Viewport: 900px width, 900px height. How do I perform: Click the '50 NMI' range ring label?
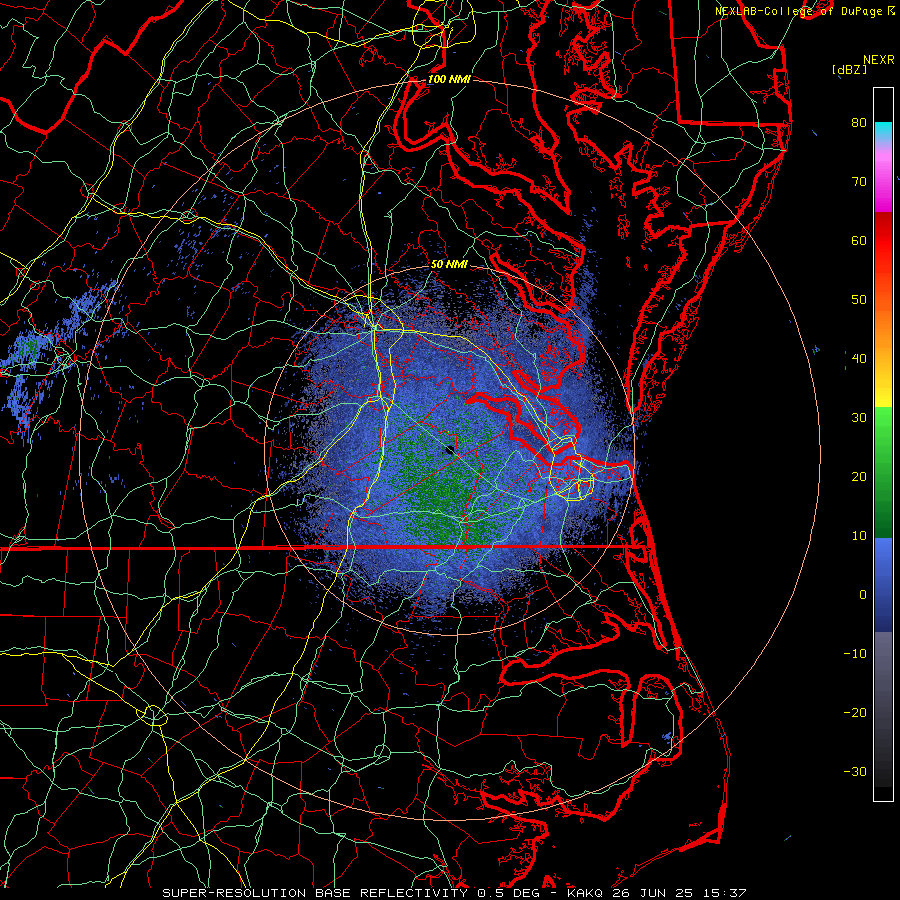[449, 264]
